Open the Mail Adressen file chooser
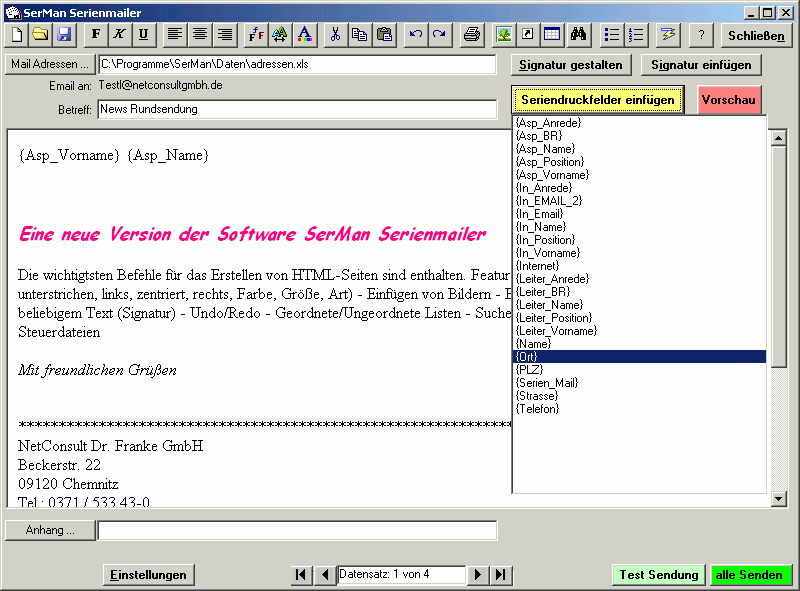This screenshot has height=591, width=800. click(50, 64)
